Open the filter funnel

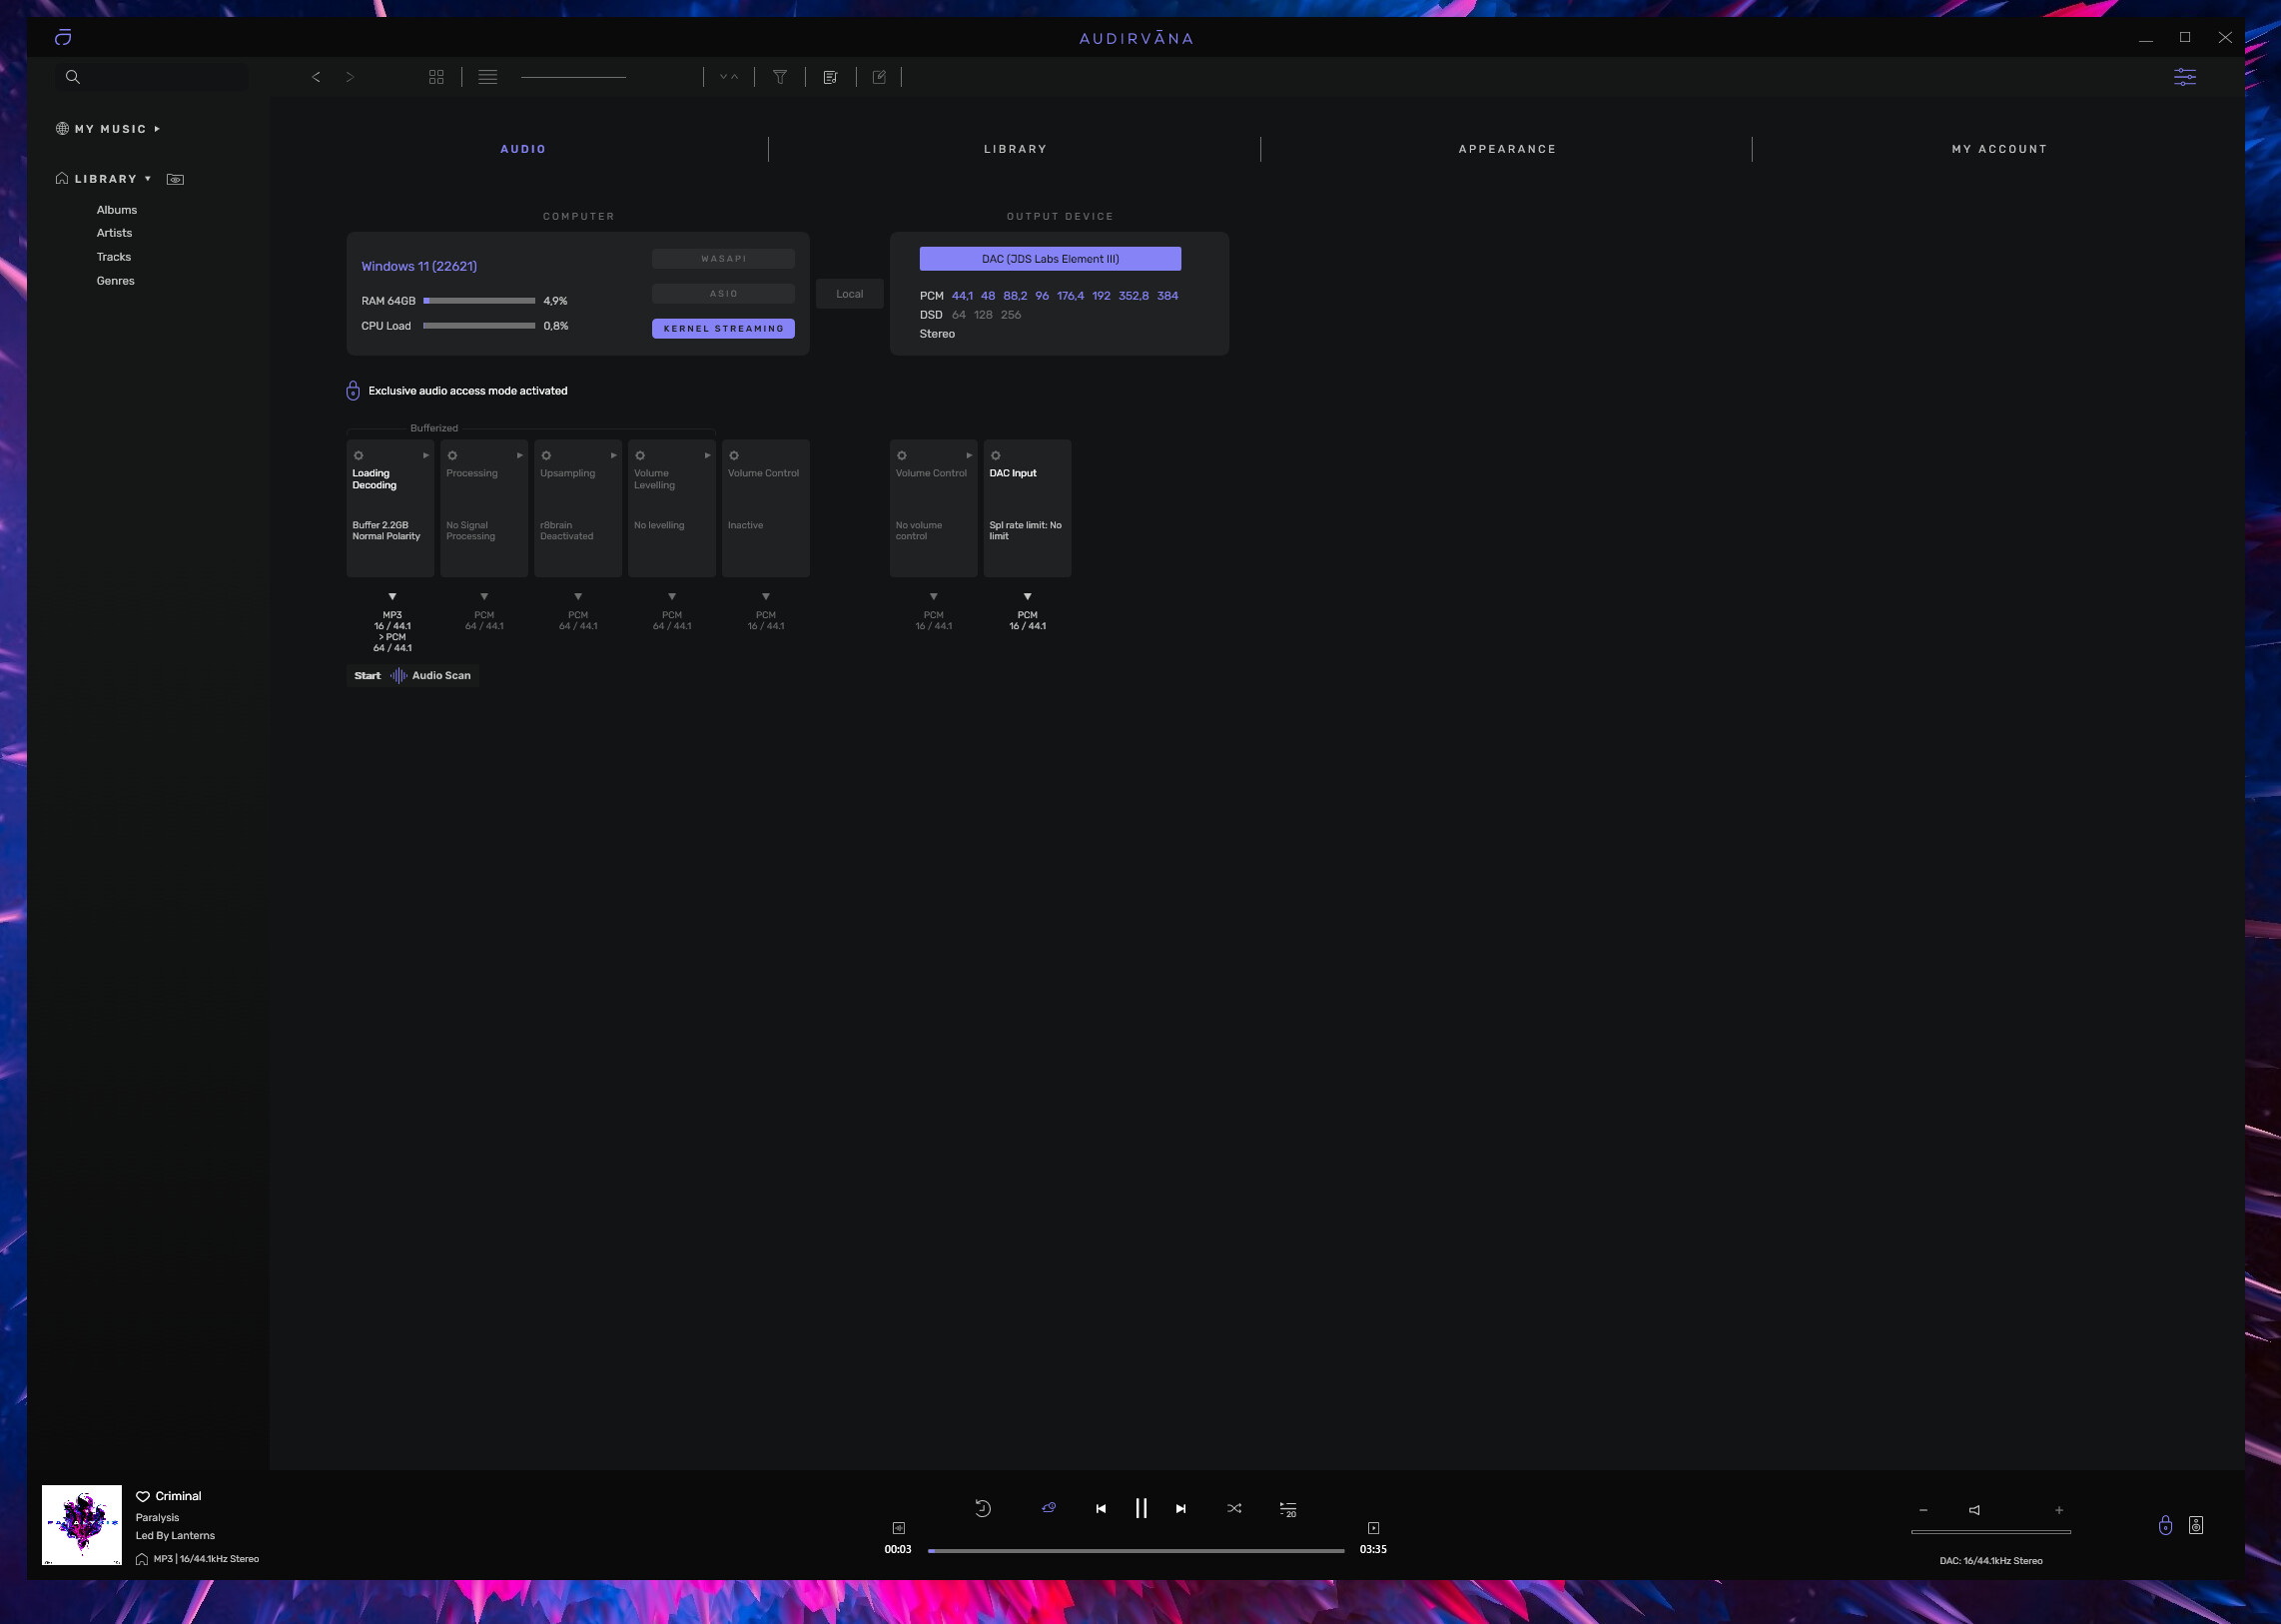coord(780,77)
